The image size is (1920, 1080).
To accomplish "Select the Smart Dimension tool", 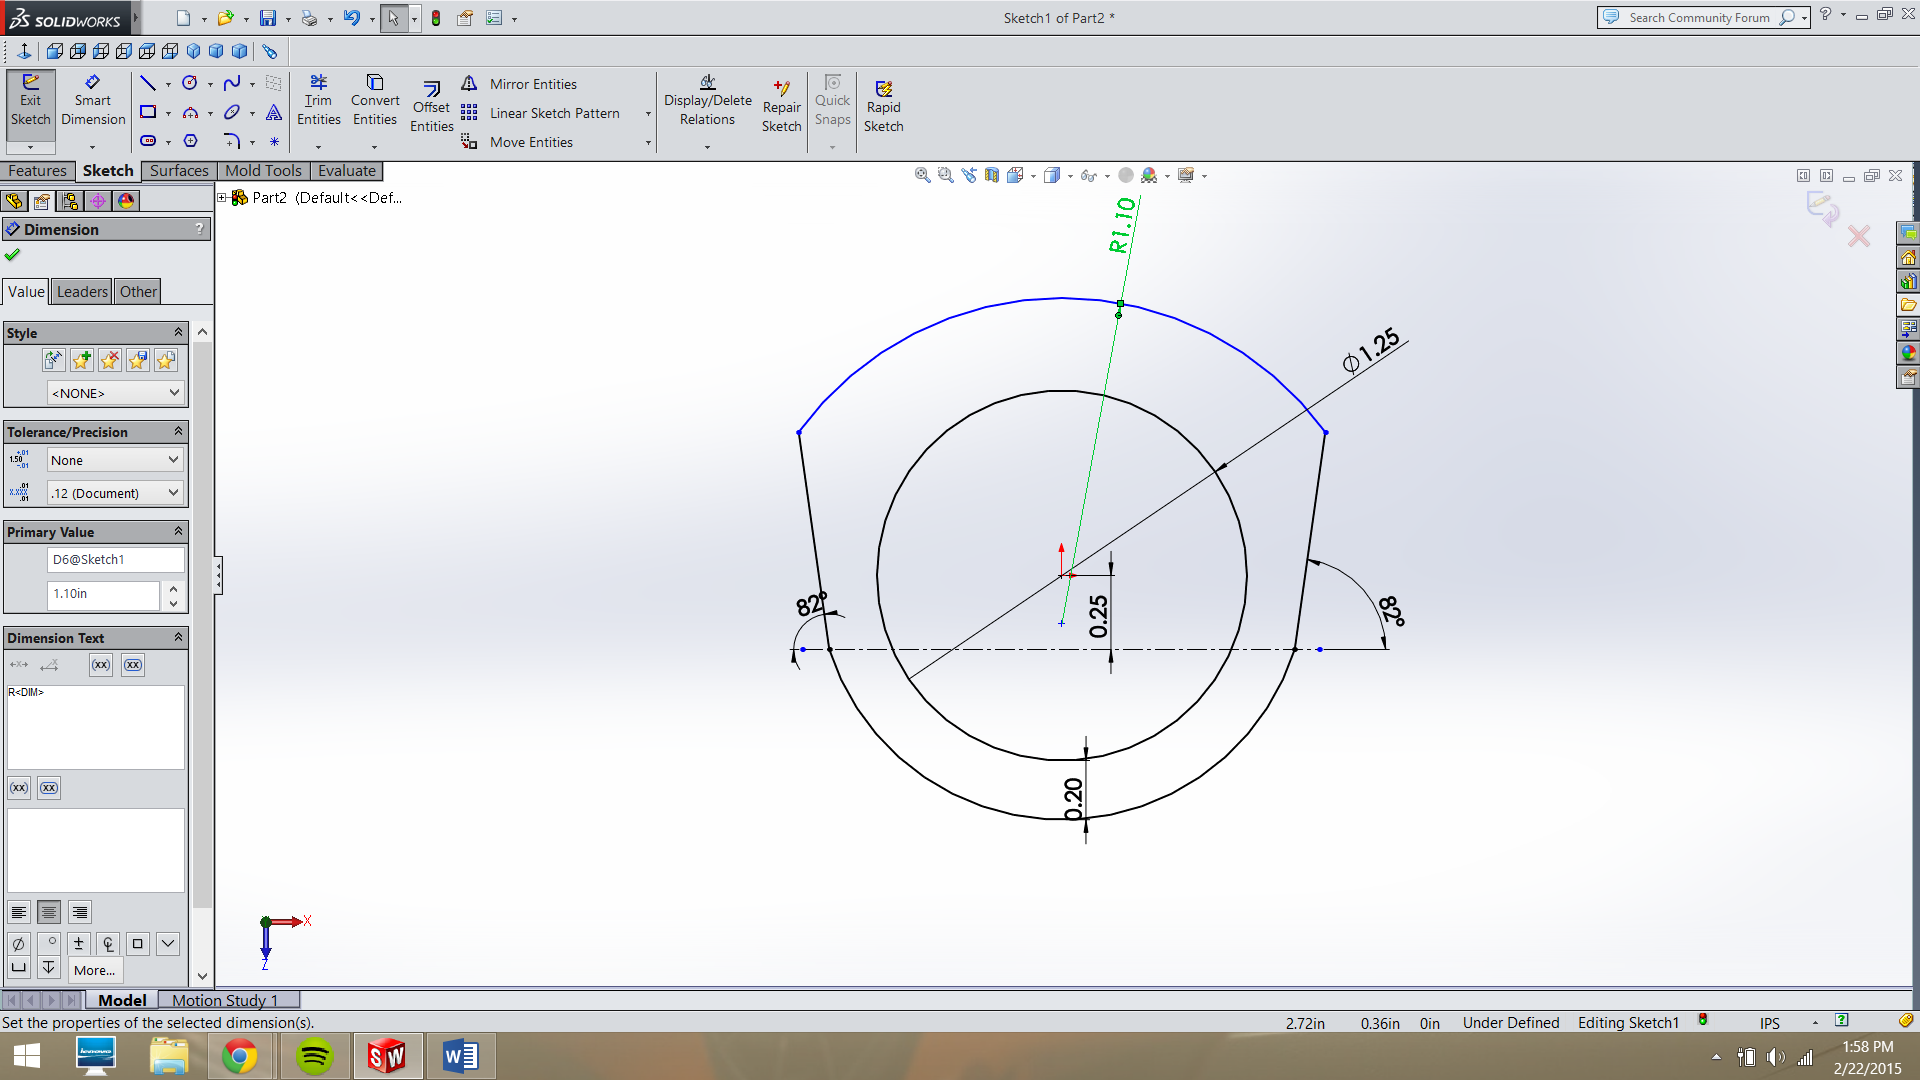I will [x=92, y=100].
